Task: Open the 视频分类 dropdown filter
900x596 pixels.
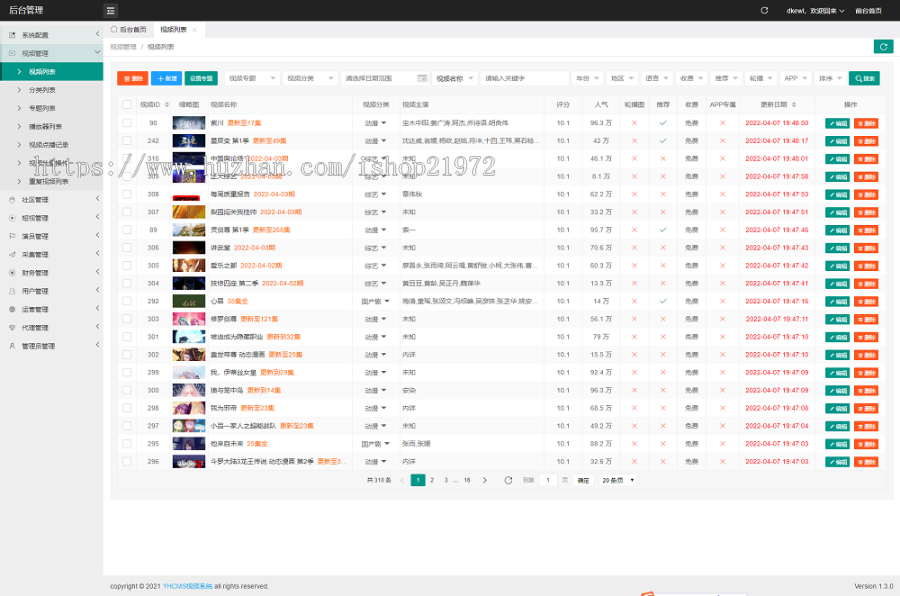Action: [x=310, y=78]
